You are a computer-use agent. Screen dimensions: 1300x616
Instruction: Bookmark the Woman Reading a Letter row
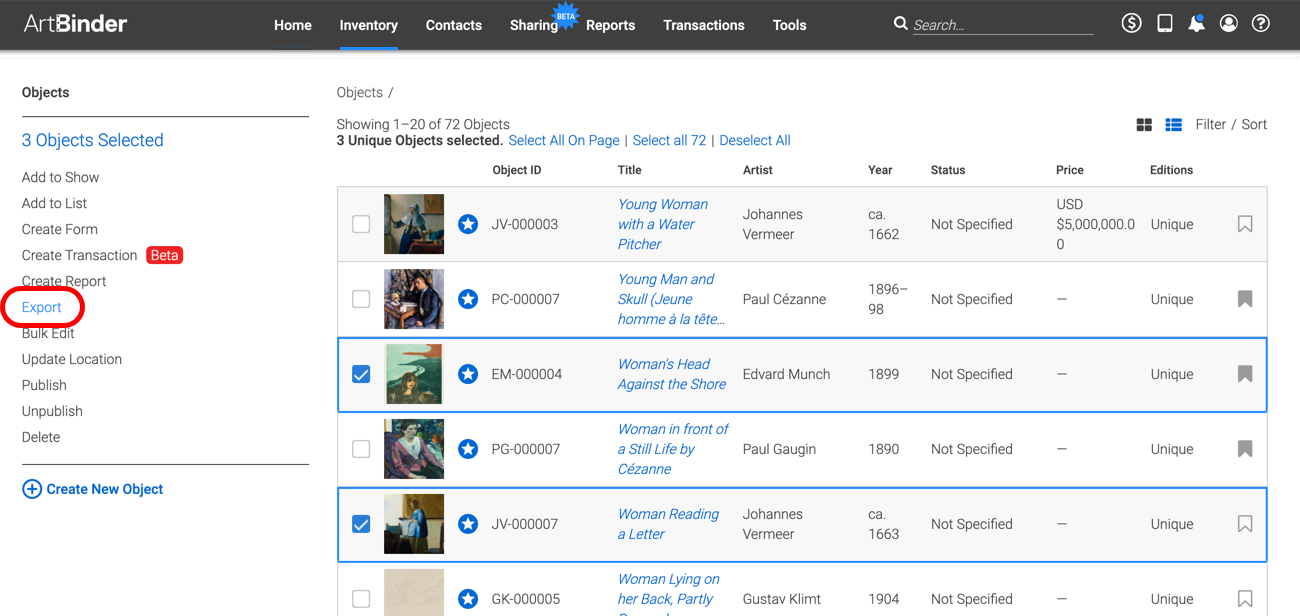click(x=1245, y=524)
